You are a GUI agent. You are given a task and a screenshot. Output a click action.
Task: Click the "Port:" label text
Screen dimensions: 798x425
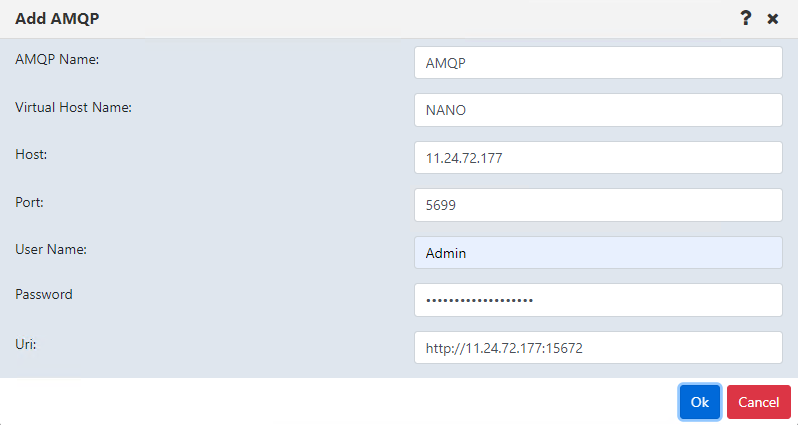coord(30,202)
